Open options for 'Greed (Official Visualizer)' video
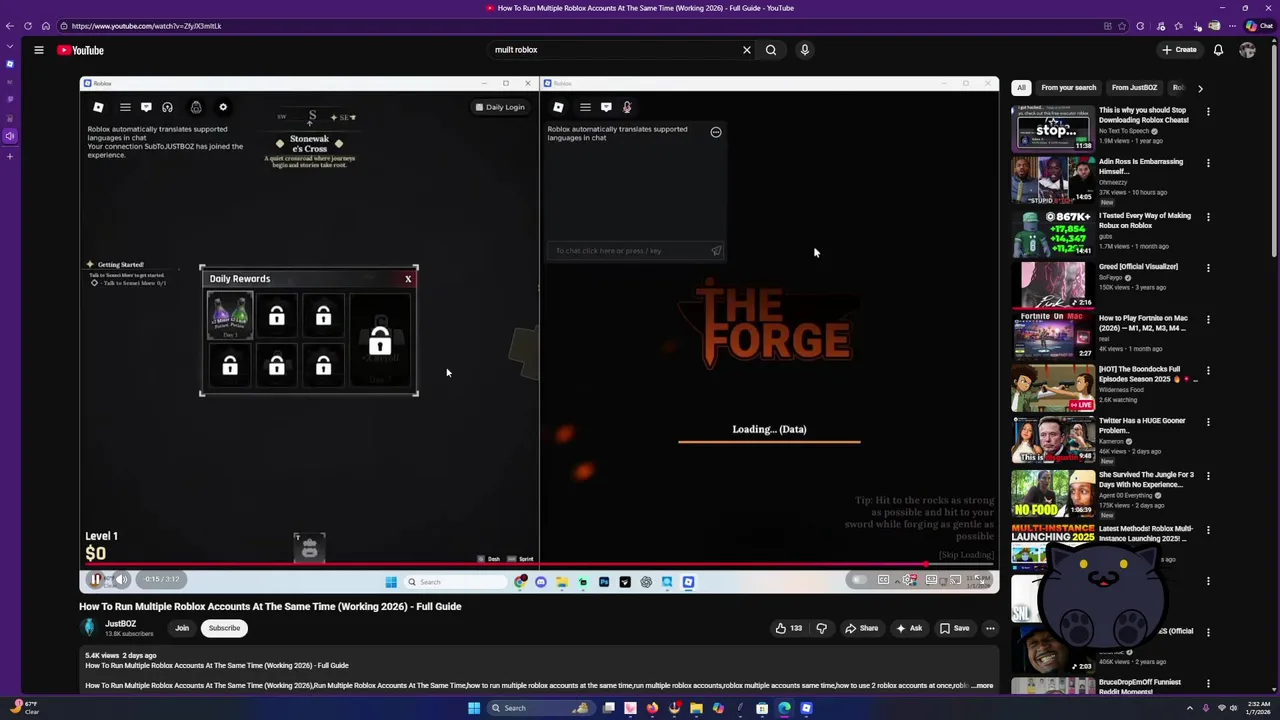Viewport: 1280px width, 720px height. pos(1208,268)
